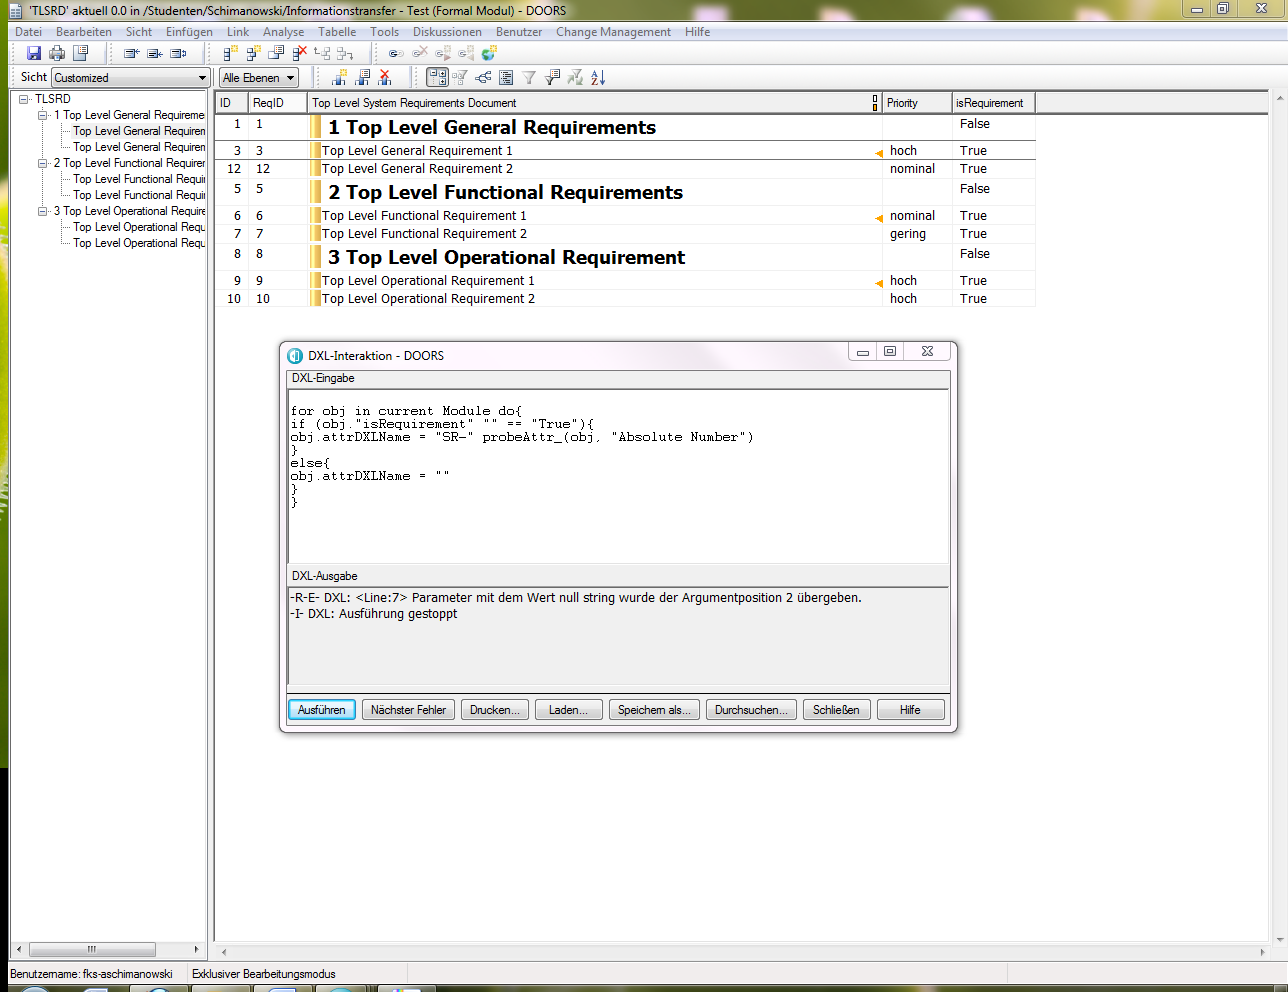Open the Analyse menu
Screen dimensions: 1288x992
283,32
